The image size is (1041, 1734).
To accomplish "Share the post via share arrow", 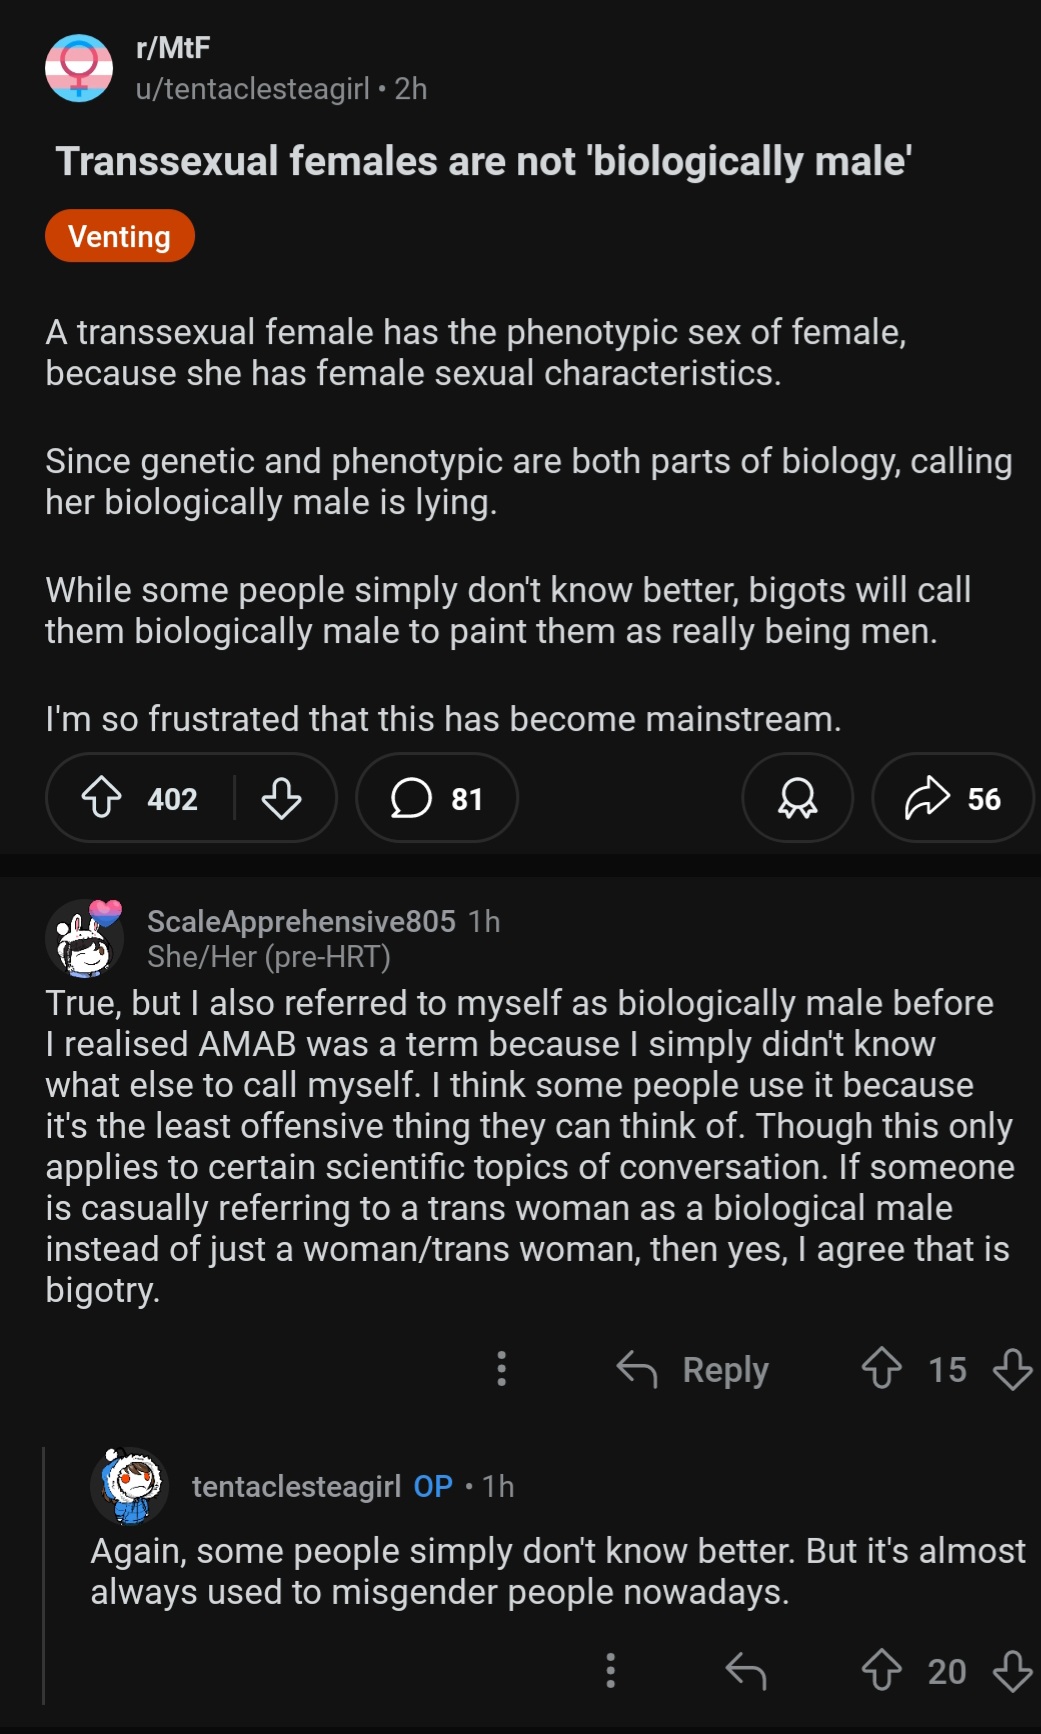I will [952, 798].
